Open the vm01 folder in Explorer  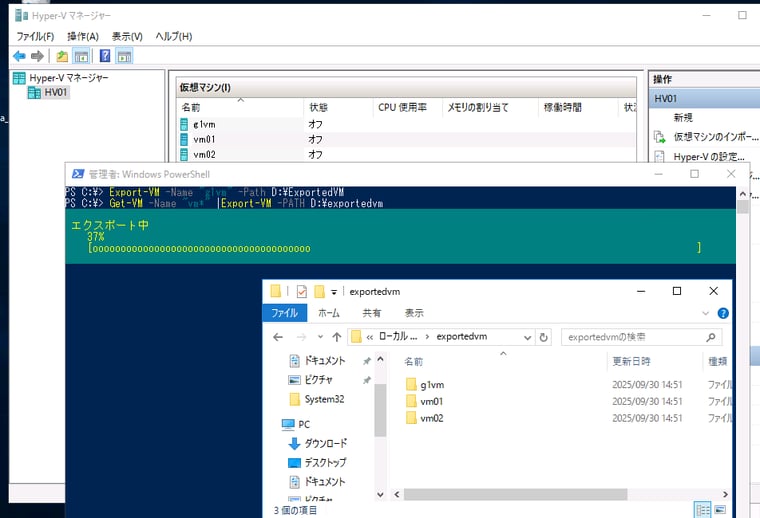coord(431,401)
